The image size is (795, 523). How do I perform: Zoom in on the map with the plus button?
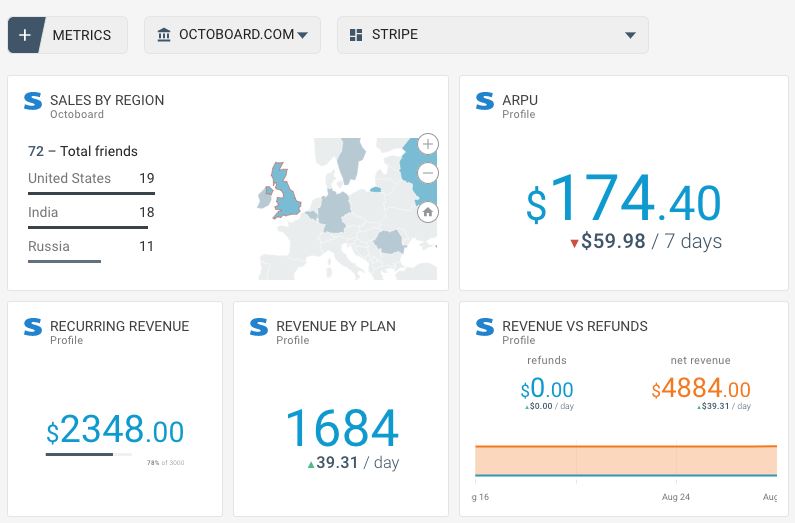428,144
